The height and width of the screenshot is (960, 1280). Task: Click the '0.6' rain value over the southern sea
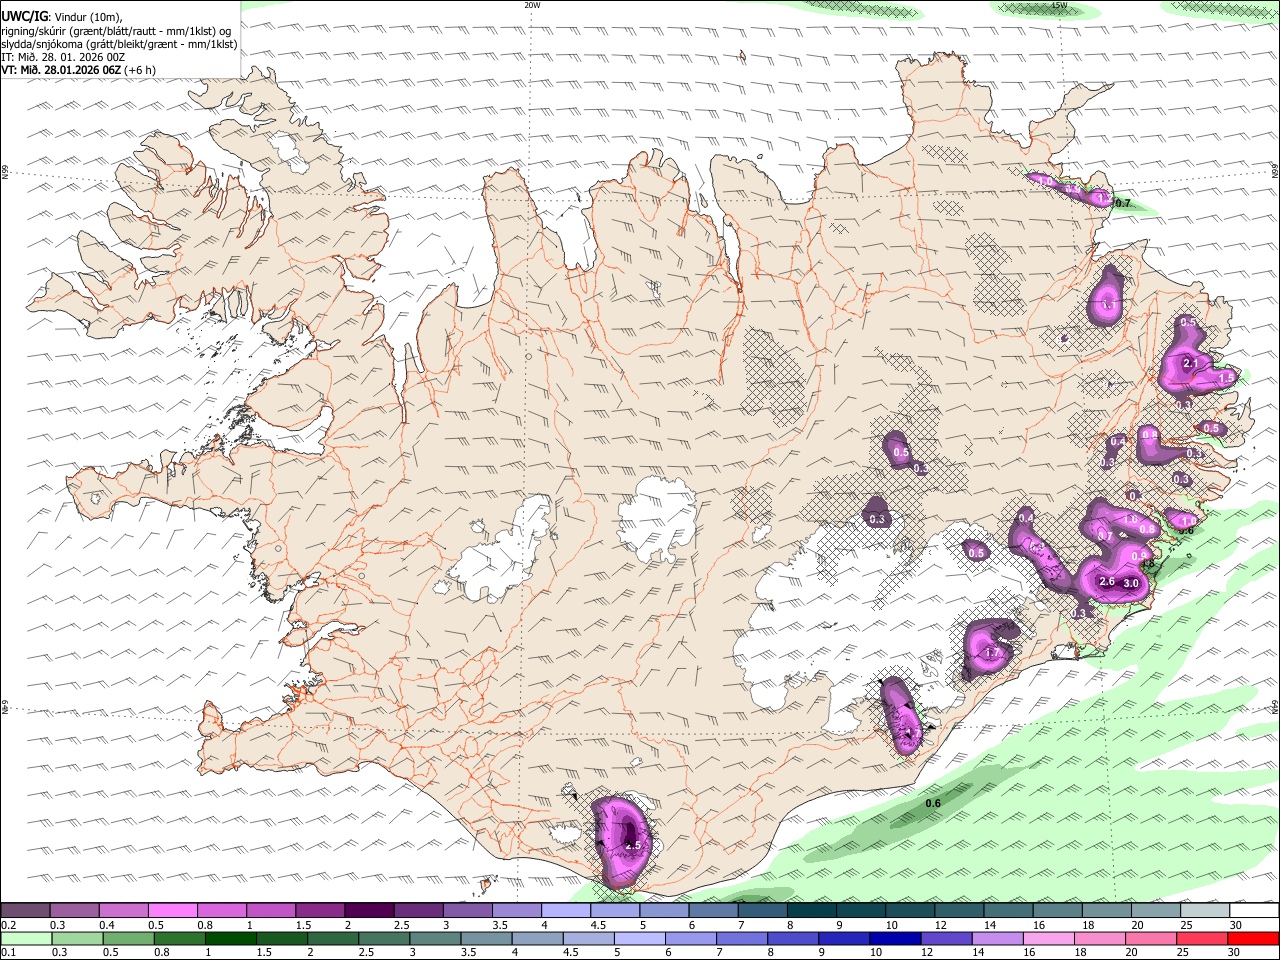coord(933,804)
